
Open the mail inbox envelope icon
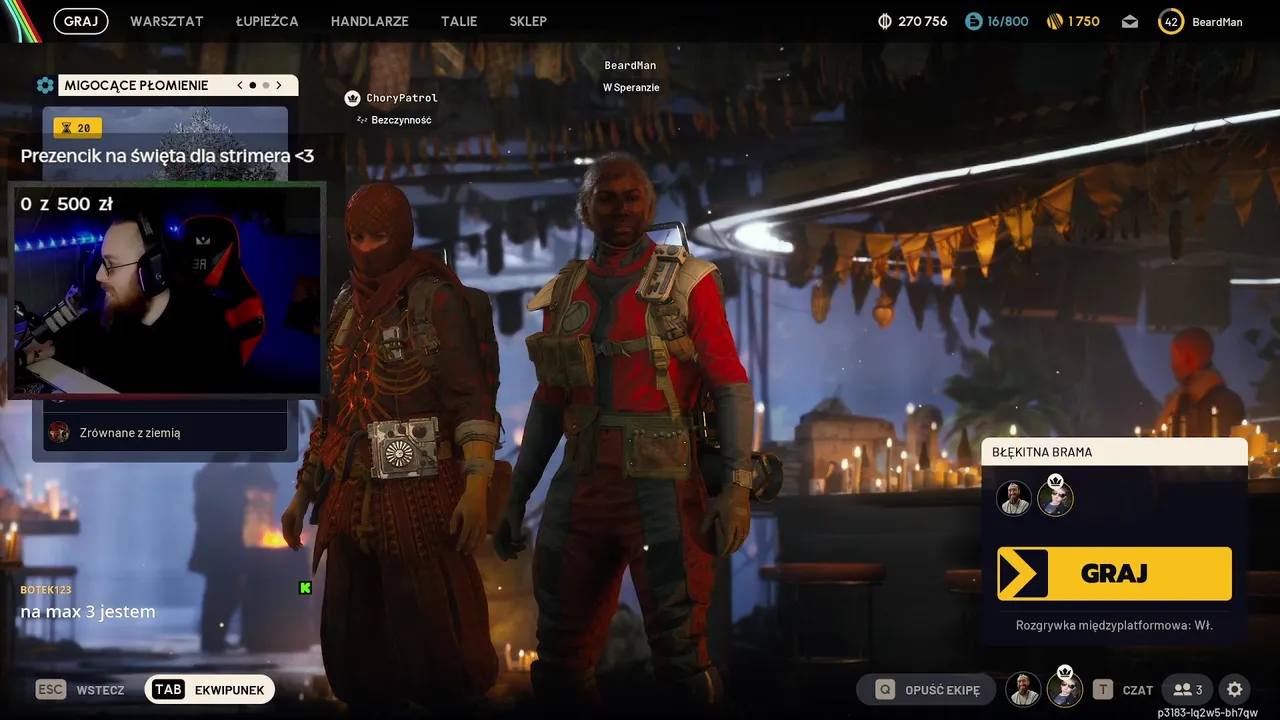1130,21
